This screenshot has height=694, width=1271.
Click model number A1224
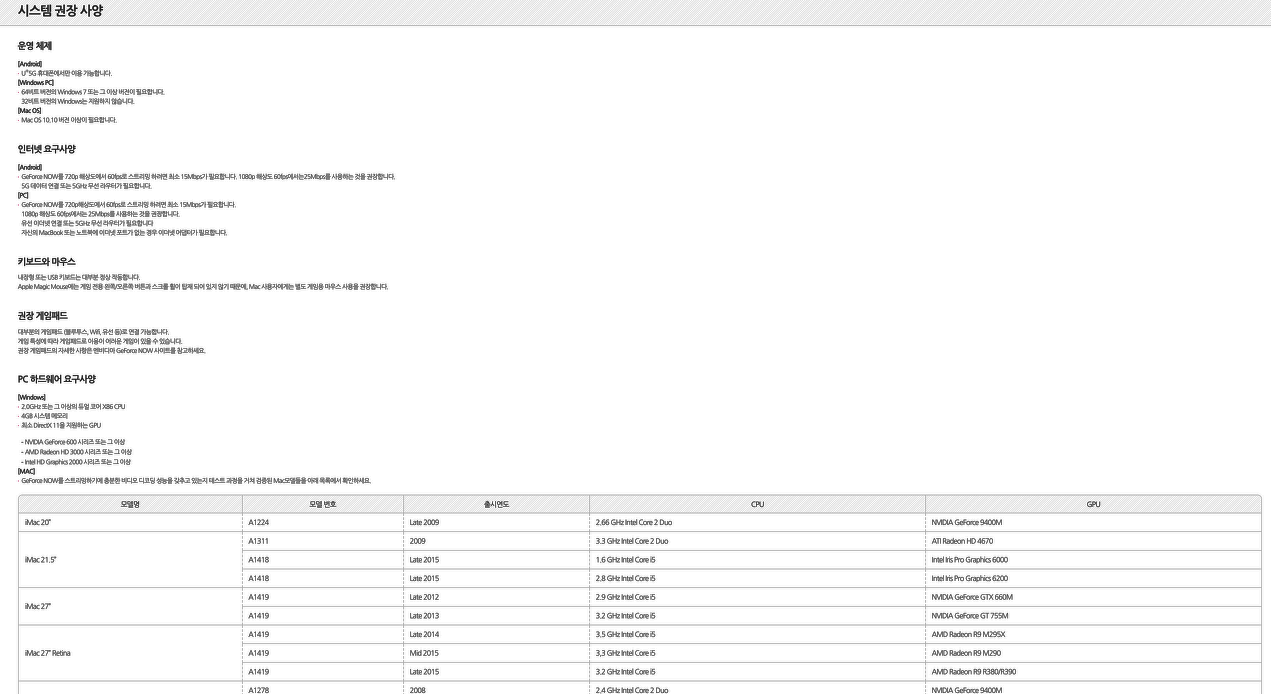(x=259, y=522)
